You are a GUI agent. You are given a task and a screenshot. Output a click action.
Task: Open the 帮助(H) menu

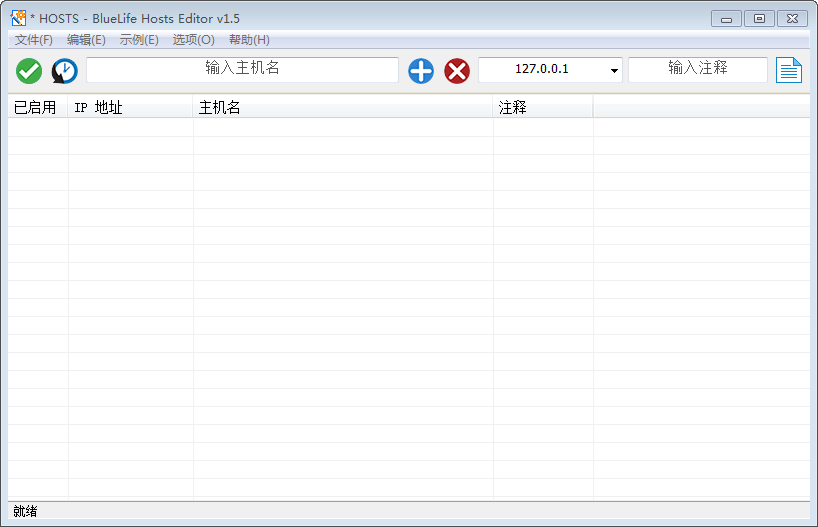point(249,40)
